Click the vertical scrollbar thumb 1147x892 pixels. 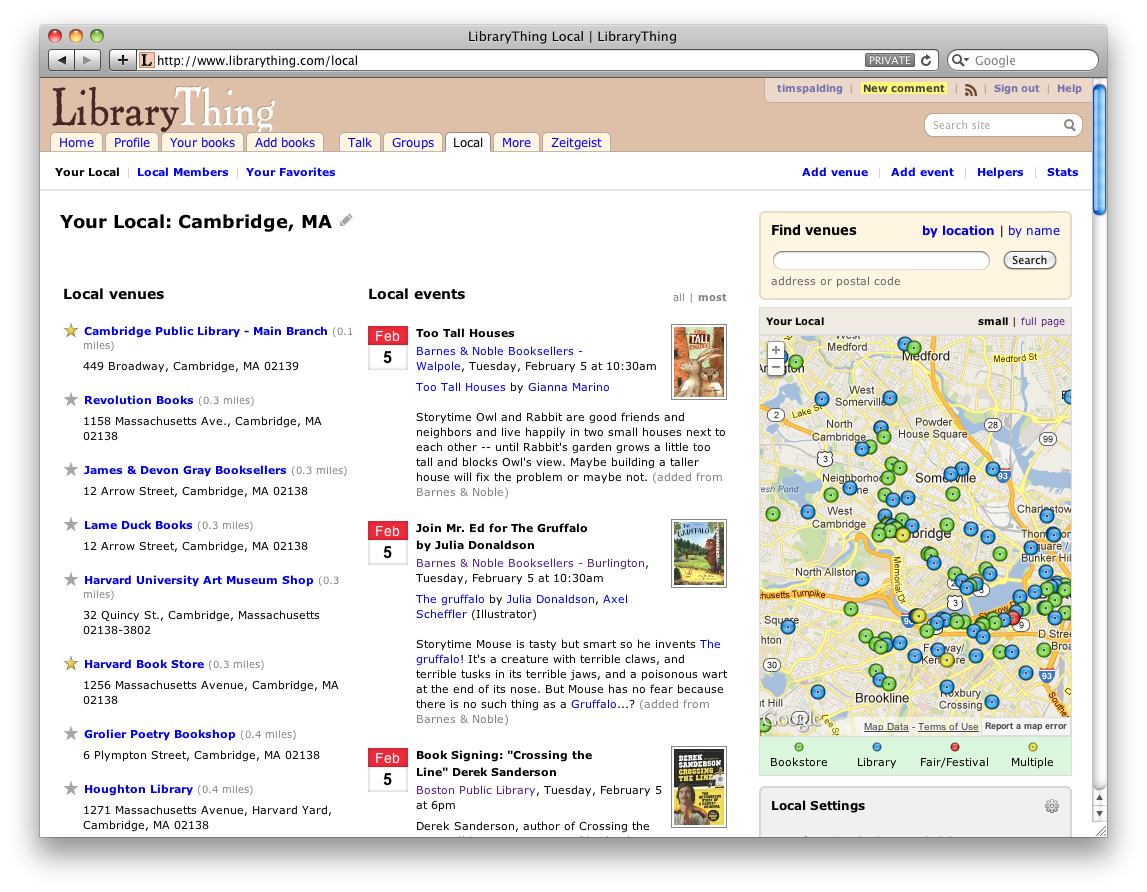coord(1099,150)
